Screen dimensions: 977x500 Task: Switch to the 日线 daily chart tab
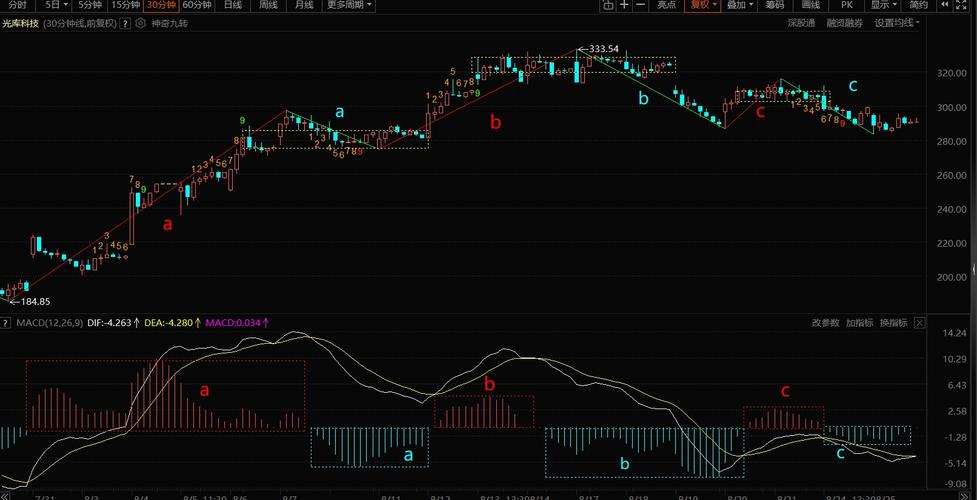[232, 5]
